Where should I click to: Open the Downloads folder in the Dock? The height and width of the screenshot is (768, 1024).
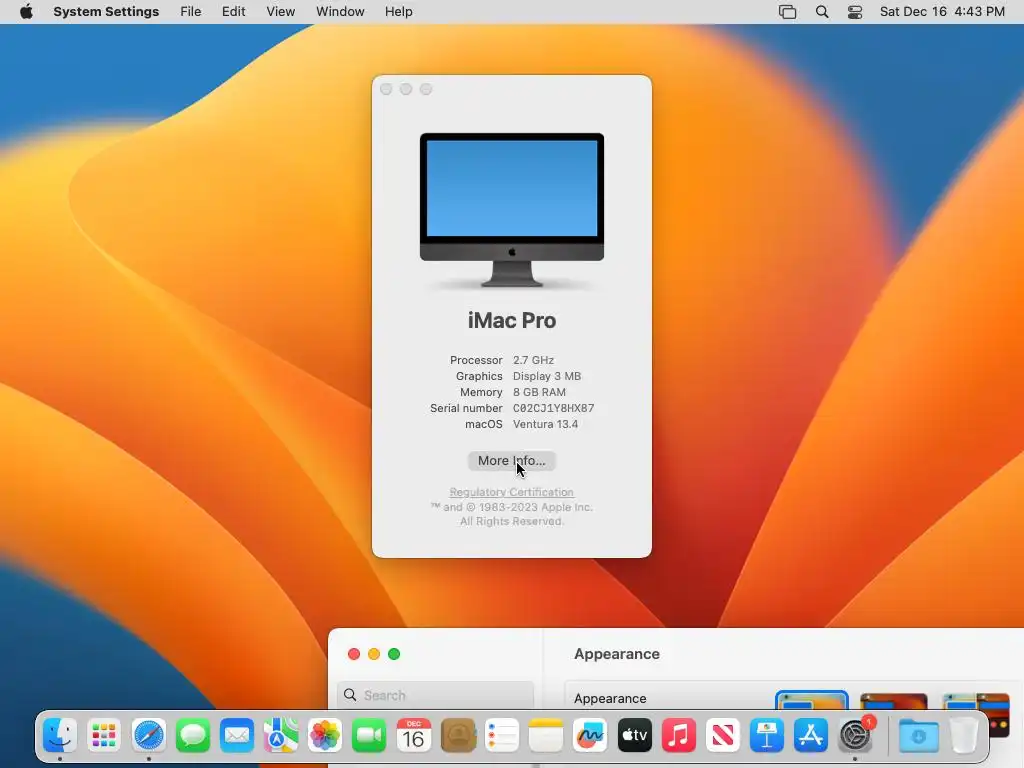click(x=918, y=735)
